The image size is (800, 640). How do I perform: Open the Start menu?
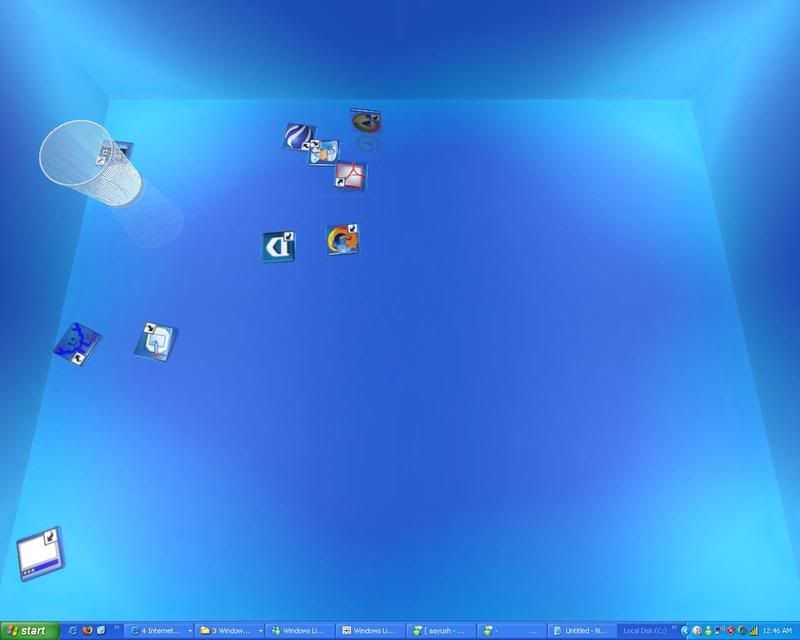(30, 631)
